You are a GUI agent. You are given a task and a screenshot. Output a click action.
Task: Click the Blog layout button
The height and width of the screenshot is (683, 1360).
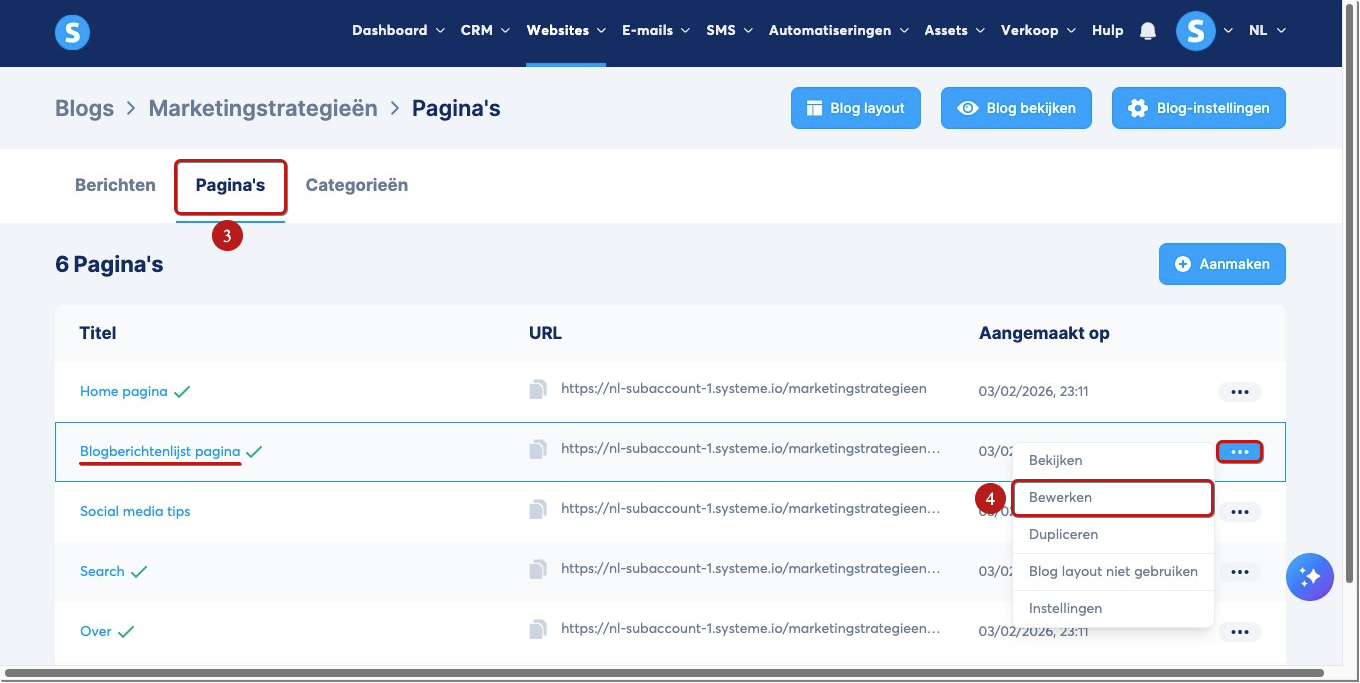click(855, 108)
